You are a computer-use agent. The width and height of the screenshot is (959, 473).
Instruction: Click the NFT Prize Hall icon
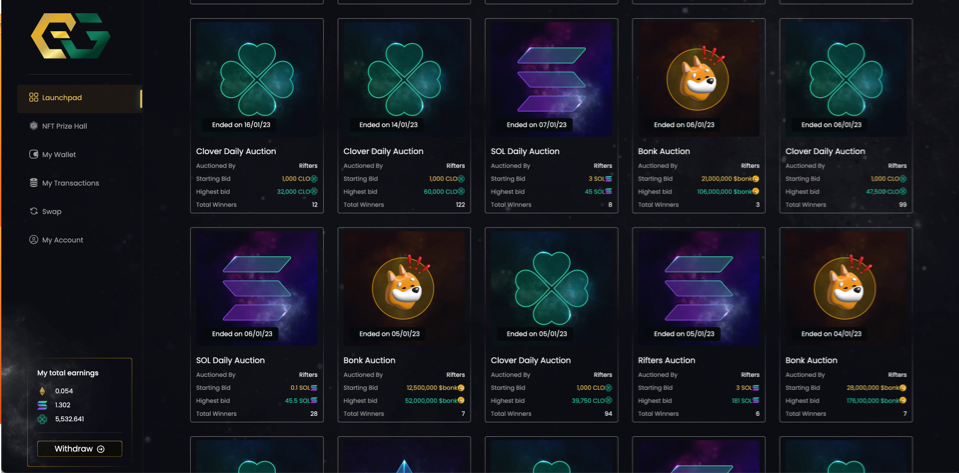[x=33, y=126]
